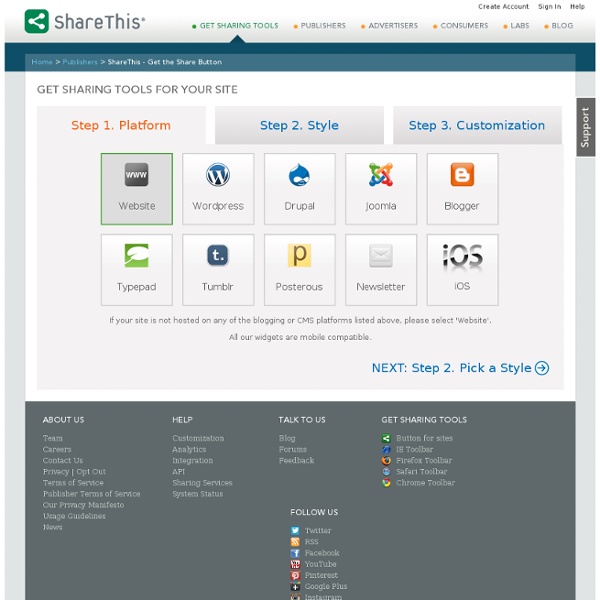Click the Button for sites share icon

pos(386,438)
